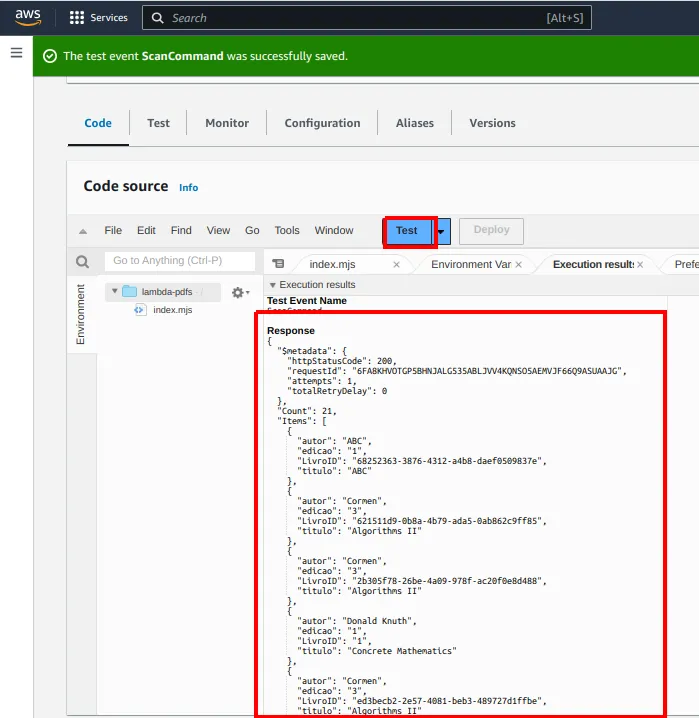
Task: Switch to the Execution result tab
Action: (x=593, y=265)
